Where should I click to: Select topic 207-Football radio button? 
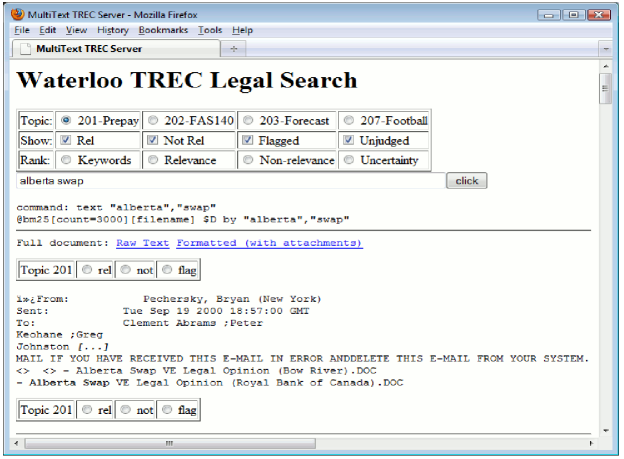[x=349, y=120]
